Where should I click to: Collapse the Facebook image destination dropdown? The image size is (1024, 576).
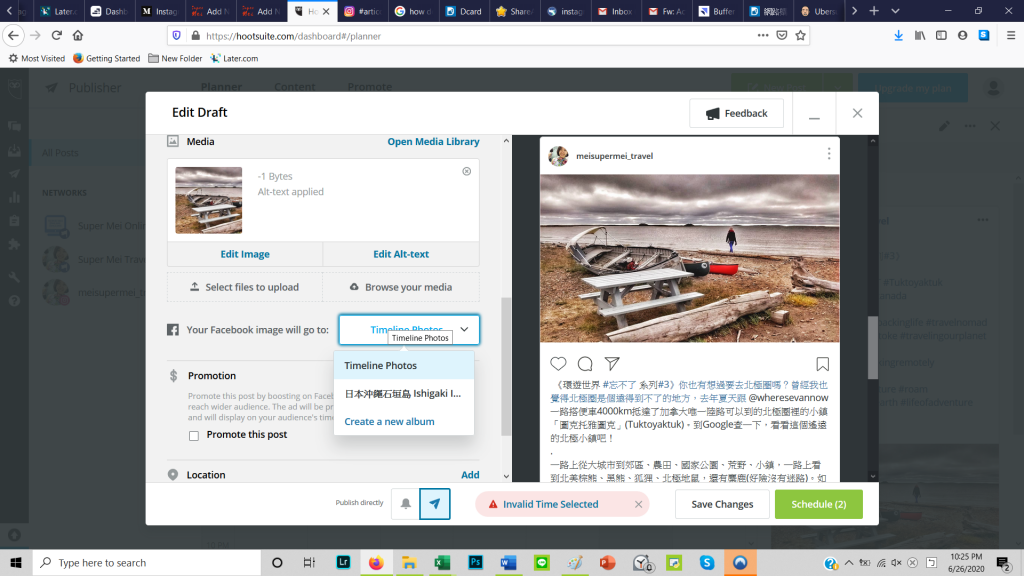click(x=464, y=330)
